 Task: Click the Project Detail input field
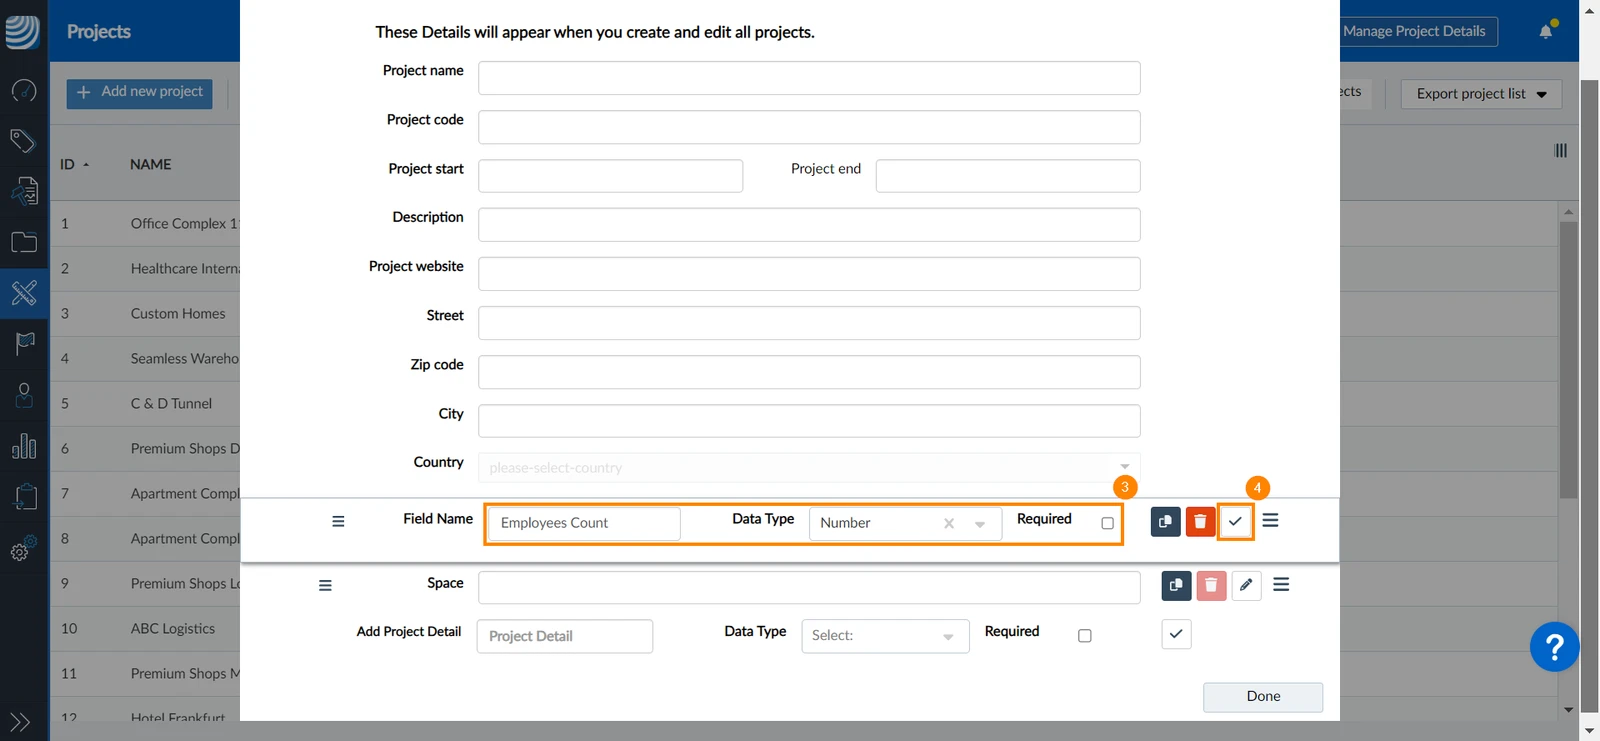pos(565,636)
